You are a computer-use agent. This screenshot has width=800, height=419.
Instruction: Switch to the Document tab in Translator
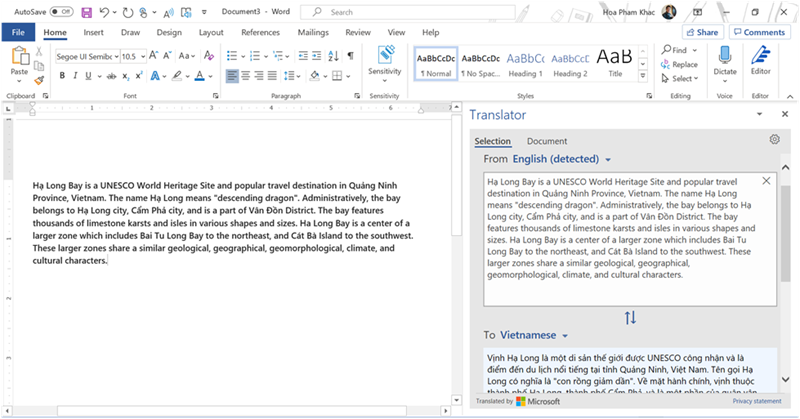point(546,141)
